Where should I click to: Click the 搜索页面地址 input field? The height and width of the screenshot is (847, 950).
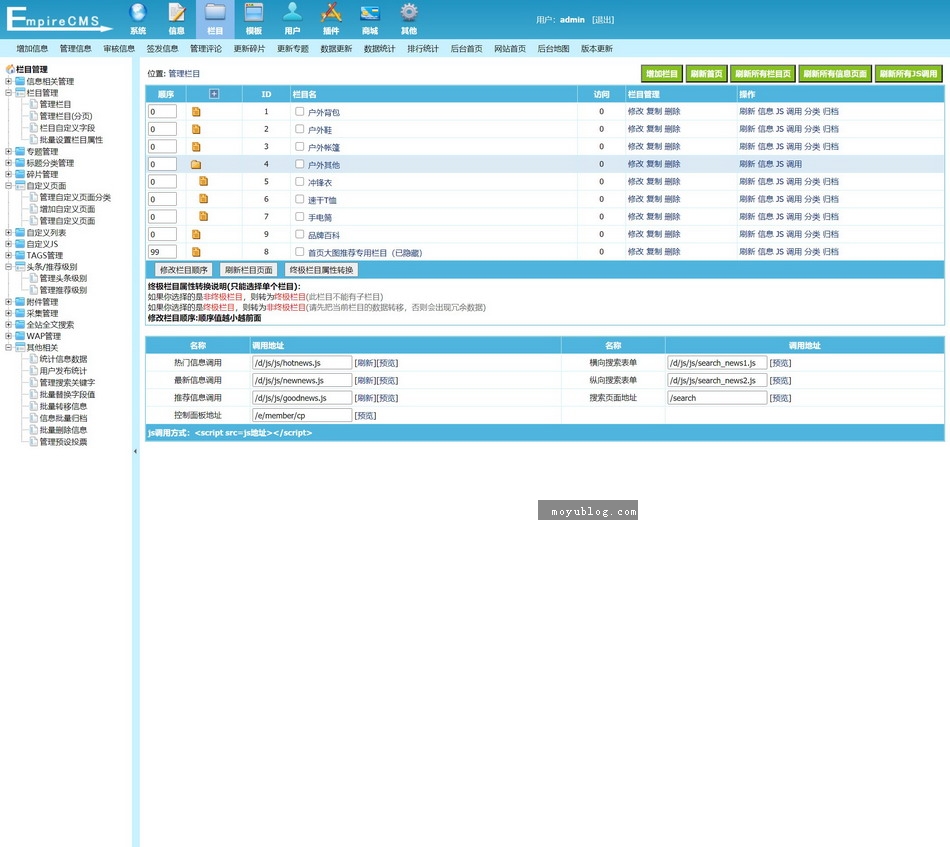(x=717, y=398)
